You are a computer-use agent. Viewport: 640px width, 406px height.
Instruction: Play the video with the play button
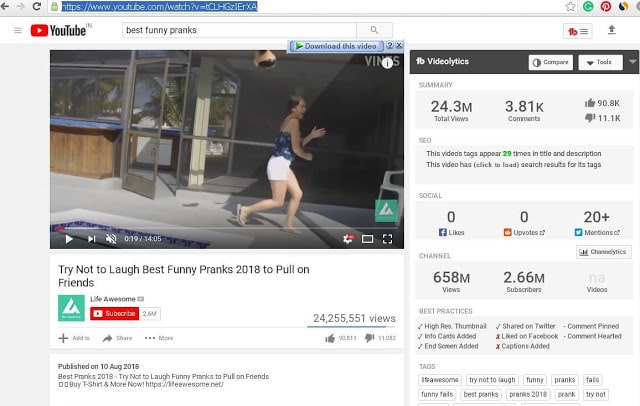[69, 239]
